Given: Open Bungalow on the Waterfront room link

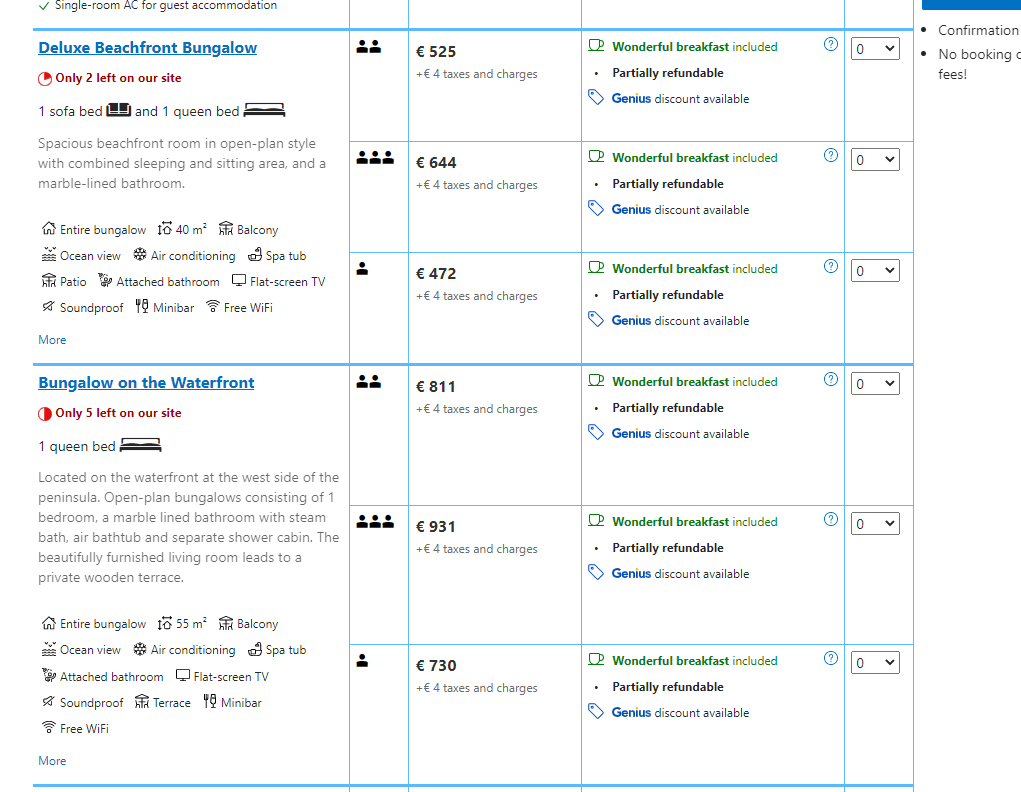Looking at the screenshot, I should [146, 382].
